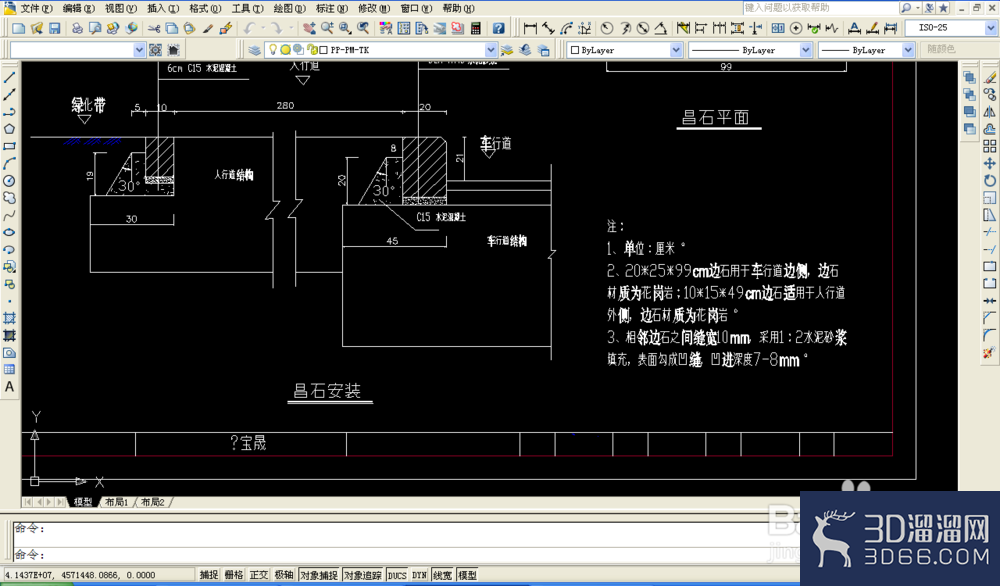Select the Move modify tool

[x=989, y=163]
